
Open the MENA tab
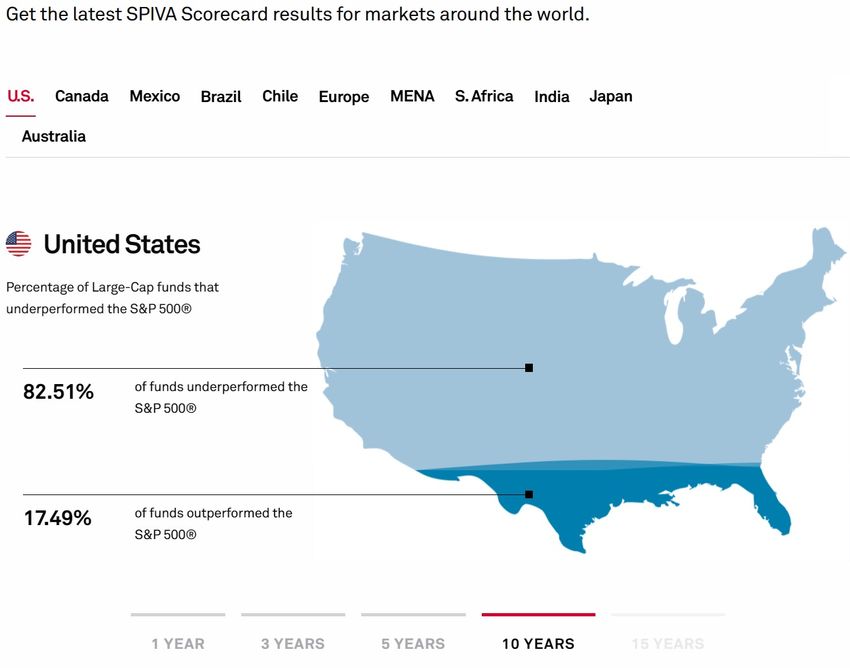tap(412, 97)
